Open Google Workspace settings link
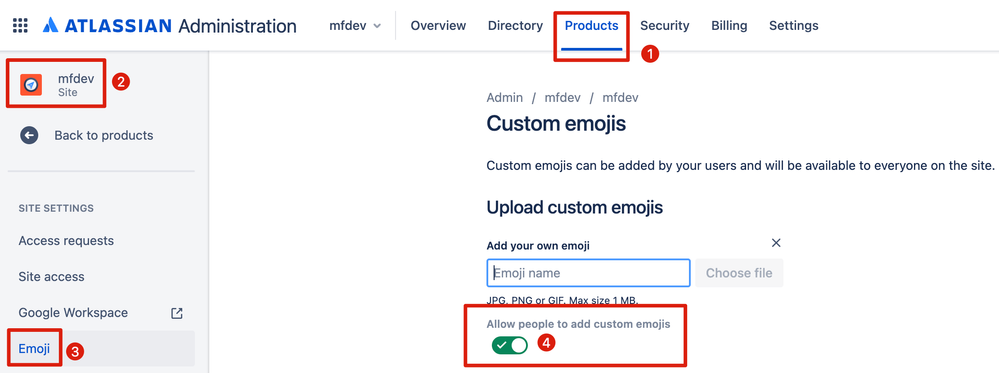 click(x=73, y=313)
